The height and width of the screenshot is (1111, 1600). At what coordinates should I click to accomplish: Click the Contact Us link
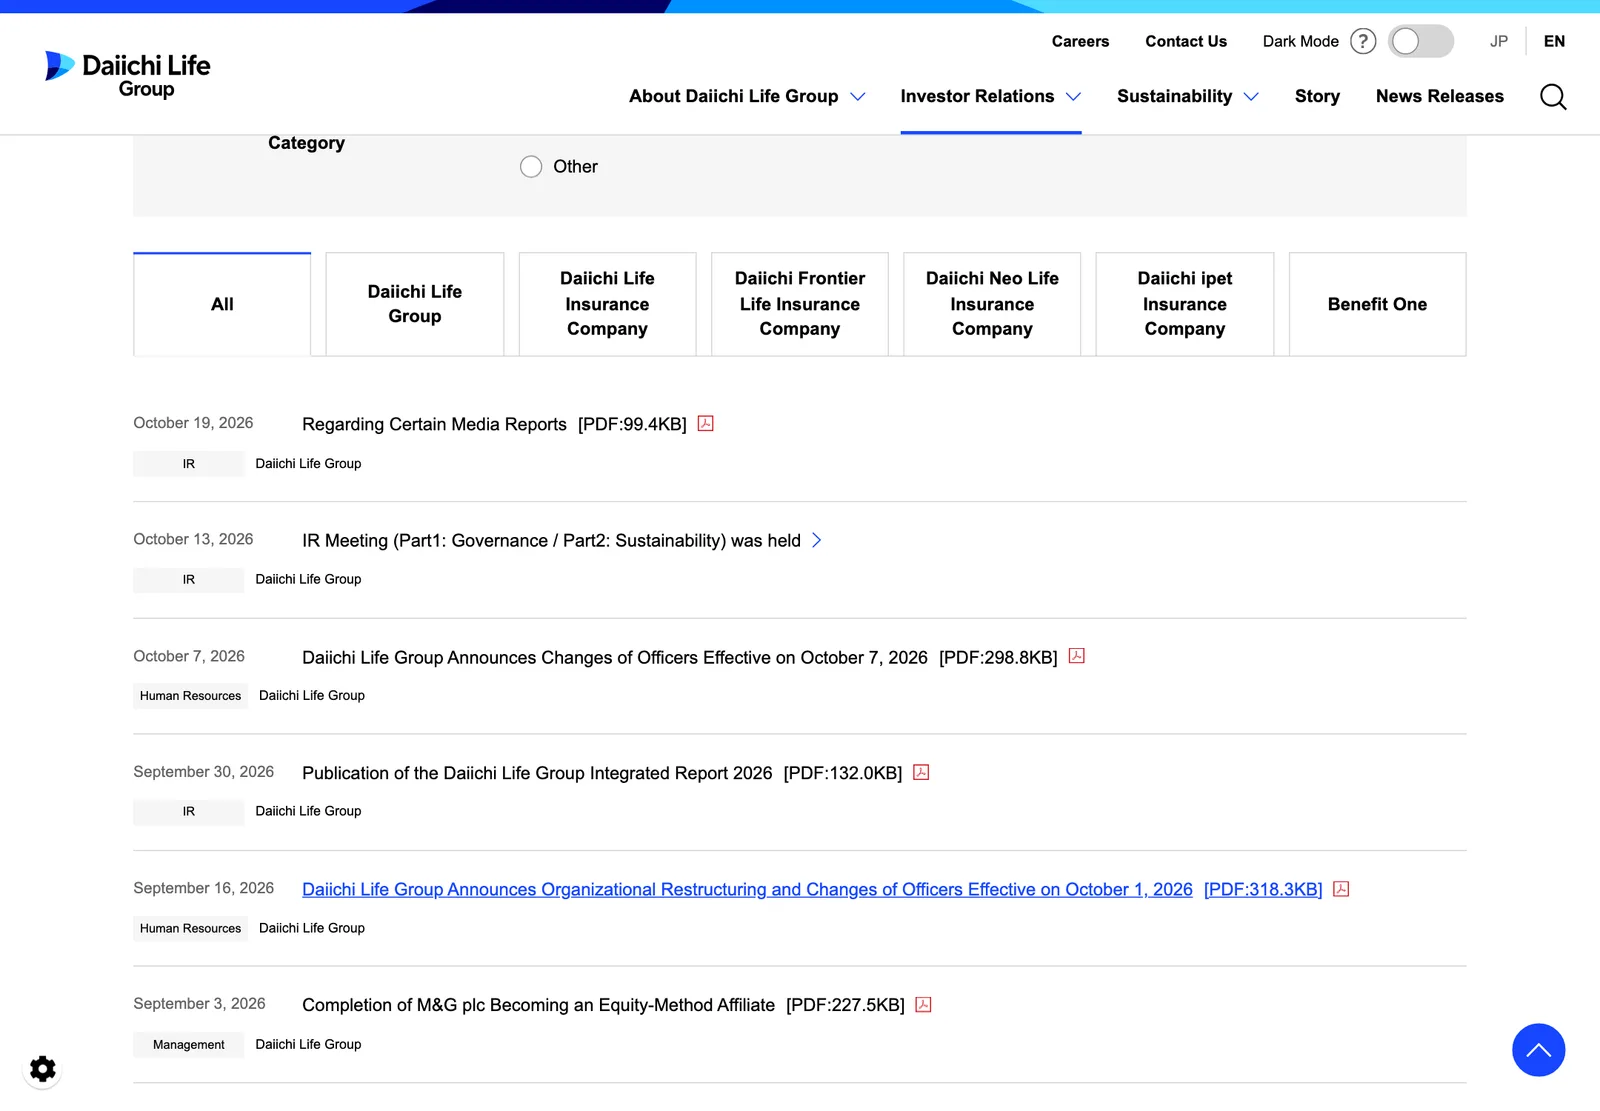coord(1186,41)
